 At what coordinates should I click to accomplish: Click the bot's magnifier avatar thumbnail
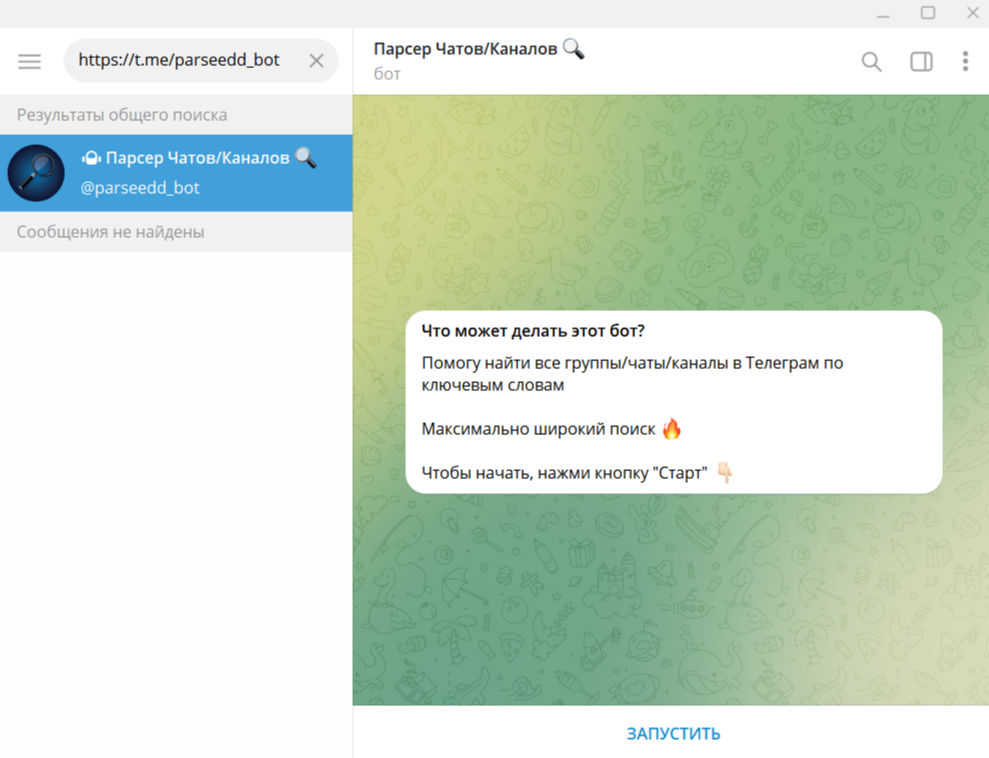36,173
